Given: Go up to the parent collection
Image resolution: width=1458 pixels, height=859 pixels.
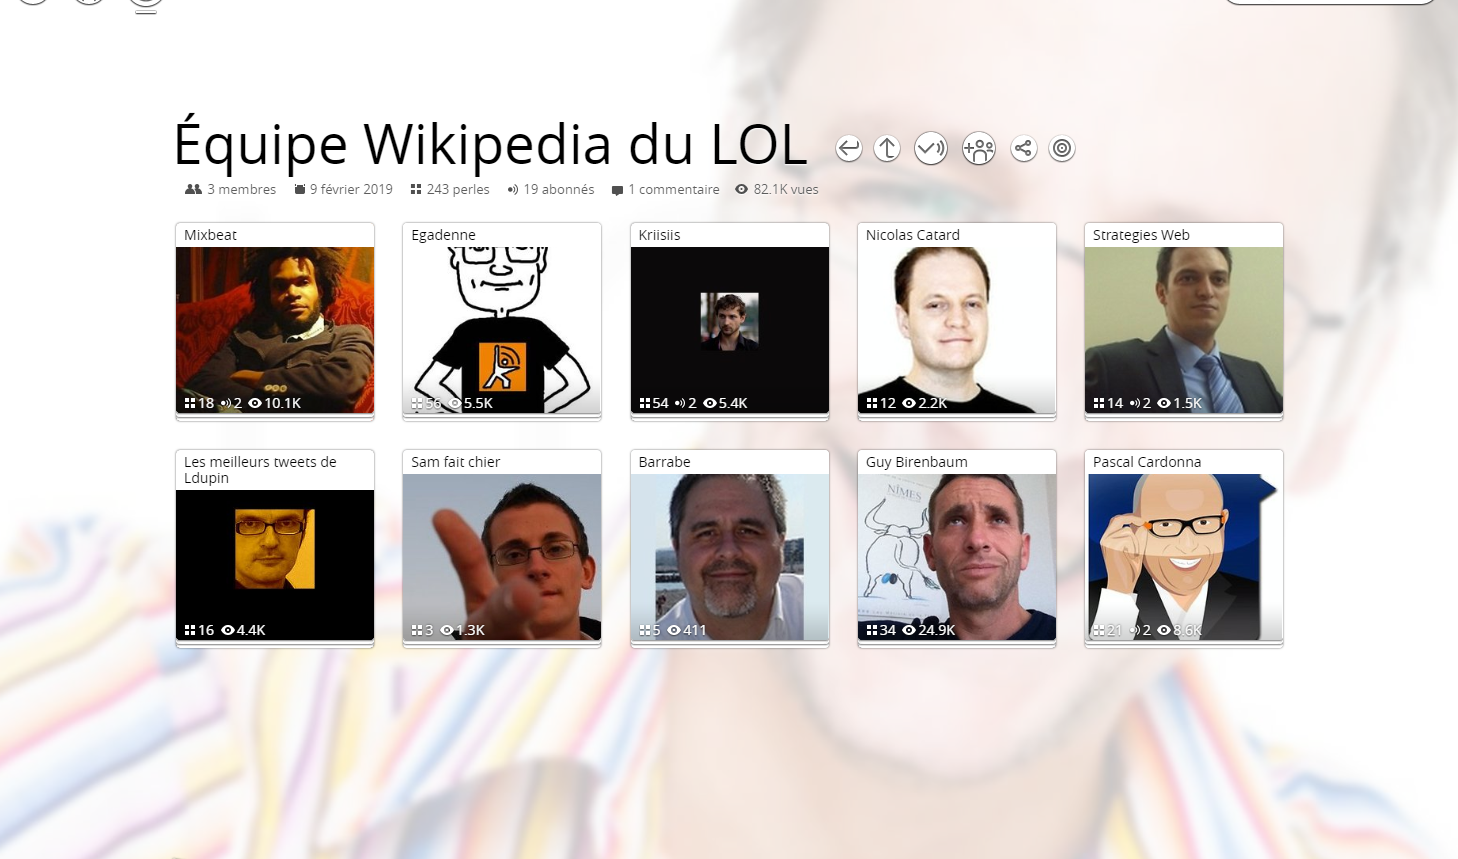Looking at the screenshot, I should tap(887, 149).
